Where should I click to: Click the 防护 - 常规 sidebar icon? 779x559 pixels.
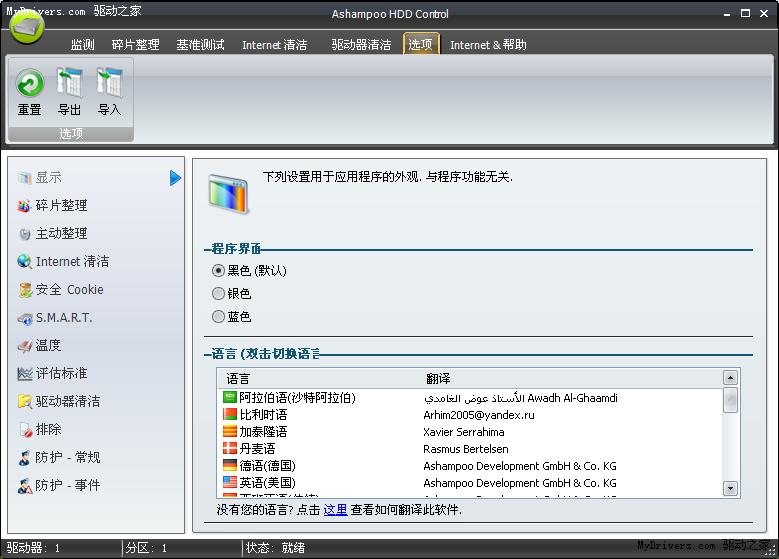[24, 458]
